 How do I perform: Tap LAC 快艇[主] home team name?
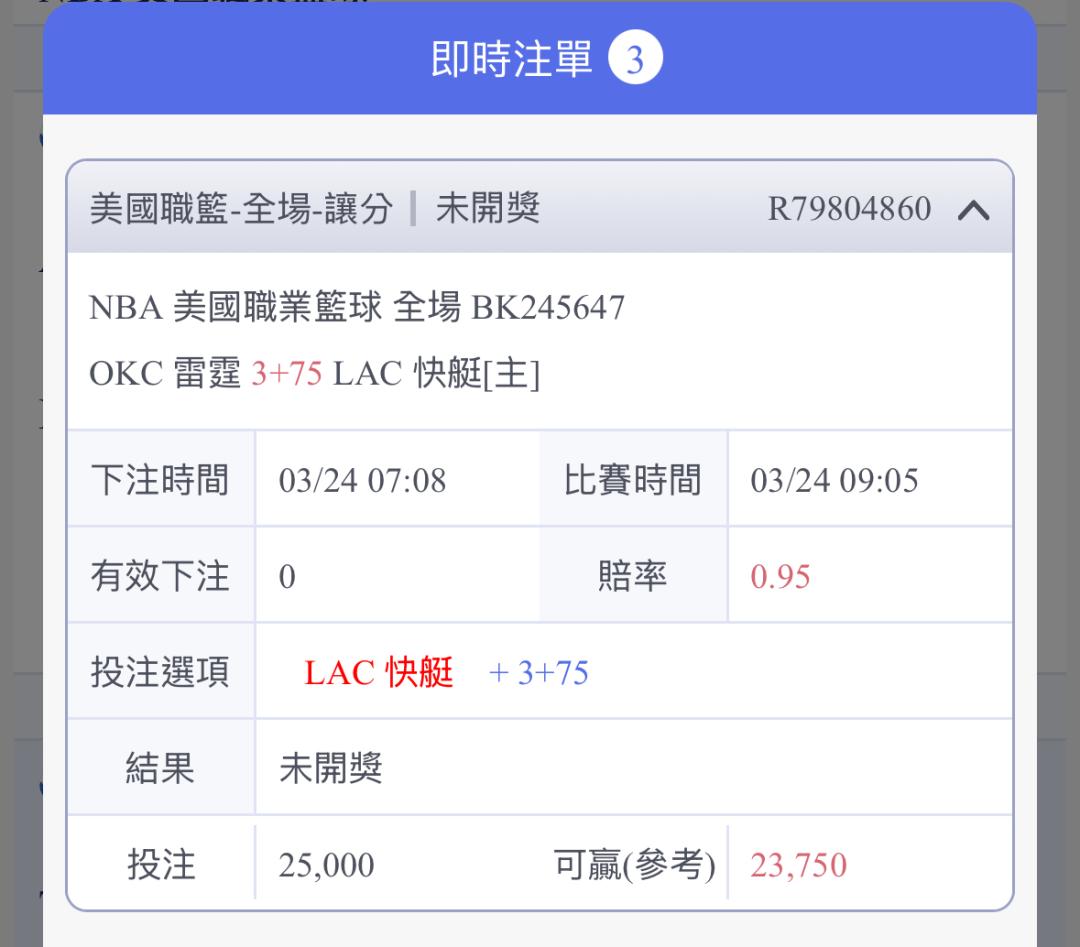[x=436, y=373]
